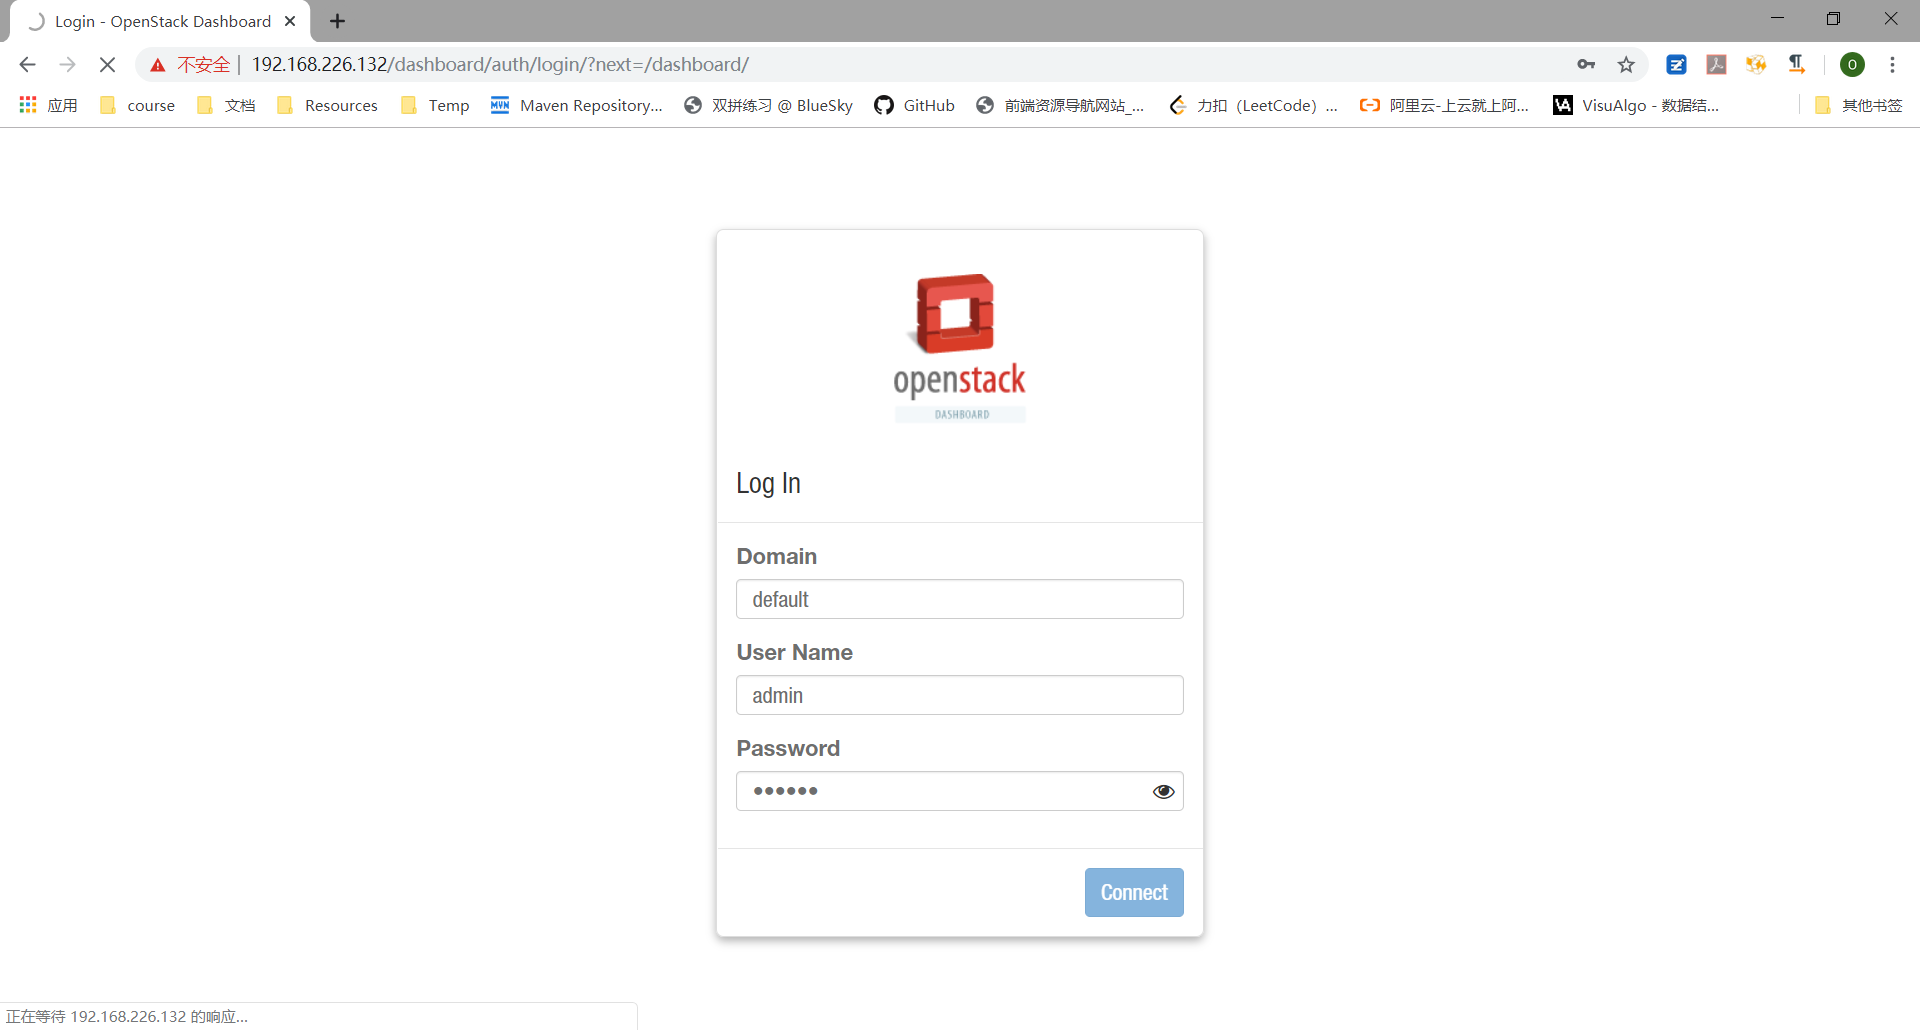Open the Temp bookmark folder
Screen dimensions: 1920x1030
pyautogui.click(x=435, y=105)
